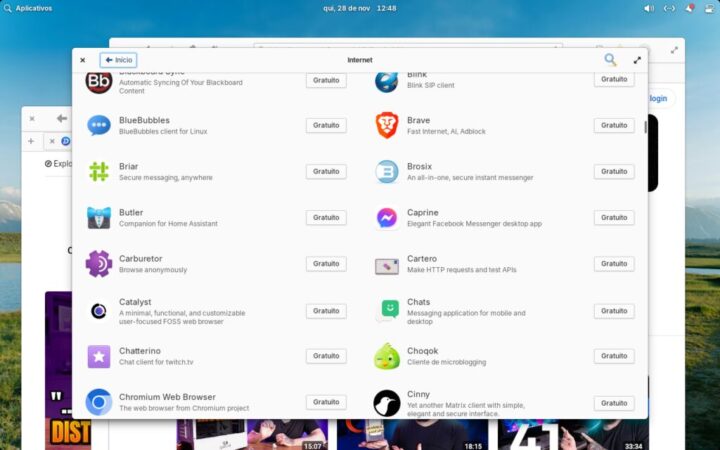Viewport: 720px width, 450px height.
Task: Open the session power indicator in panel
Action: pyautogui.click(x=710, y=8)
